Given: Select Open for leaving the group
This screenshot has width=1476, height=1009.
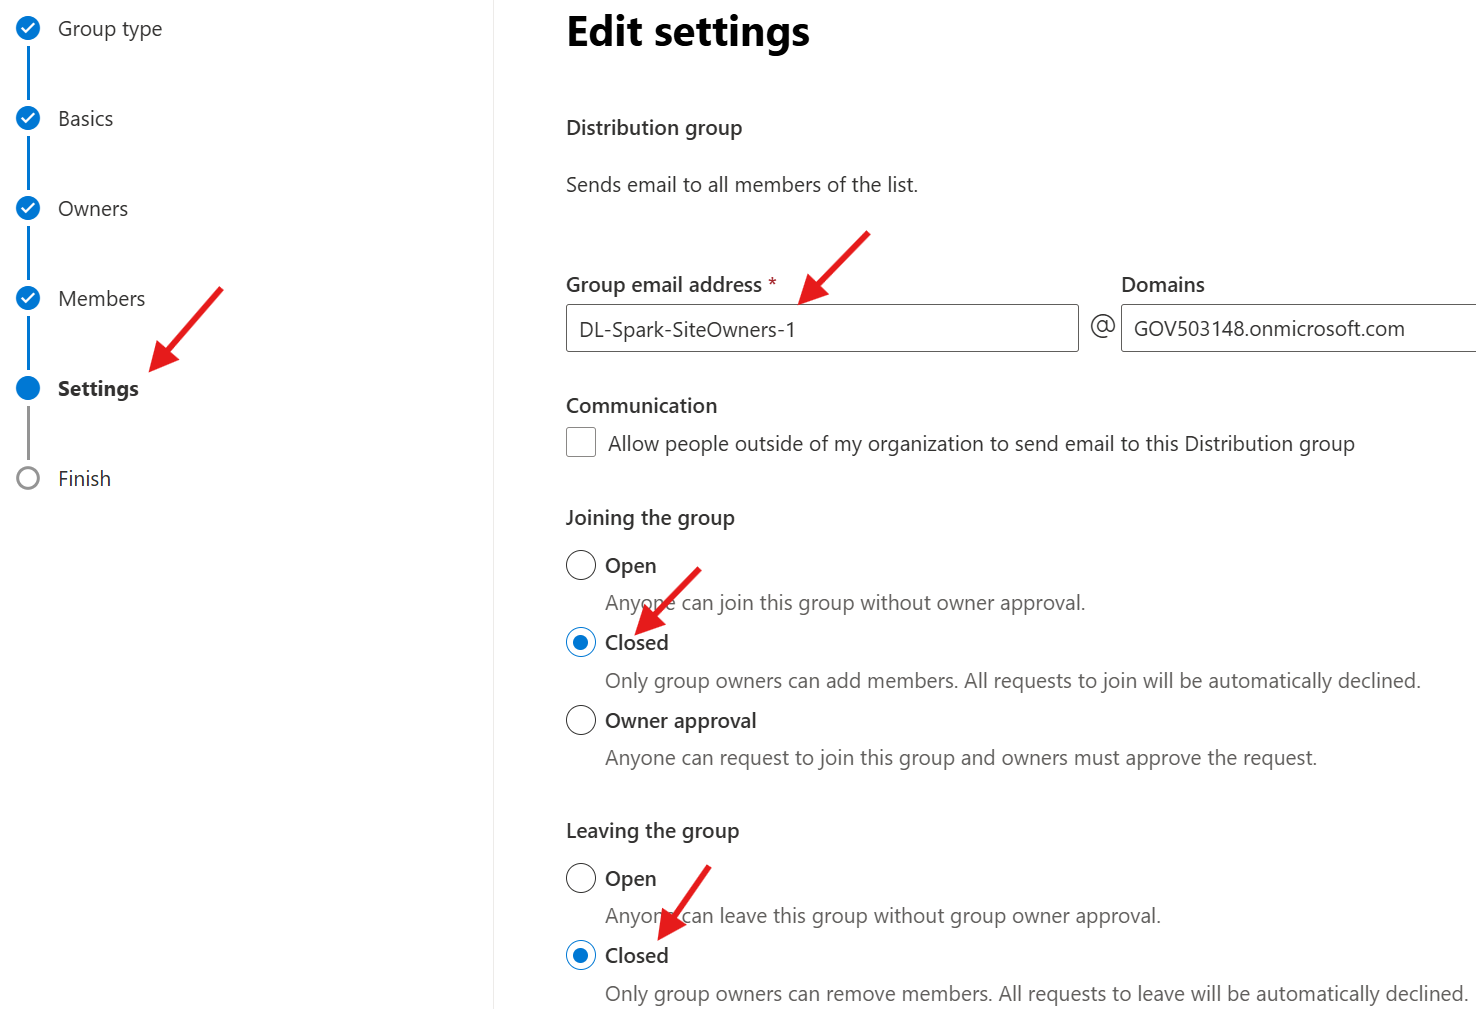Looking at the screenshot, I should point(581,879).
